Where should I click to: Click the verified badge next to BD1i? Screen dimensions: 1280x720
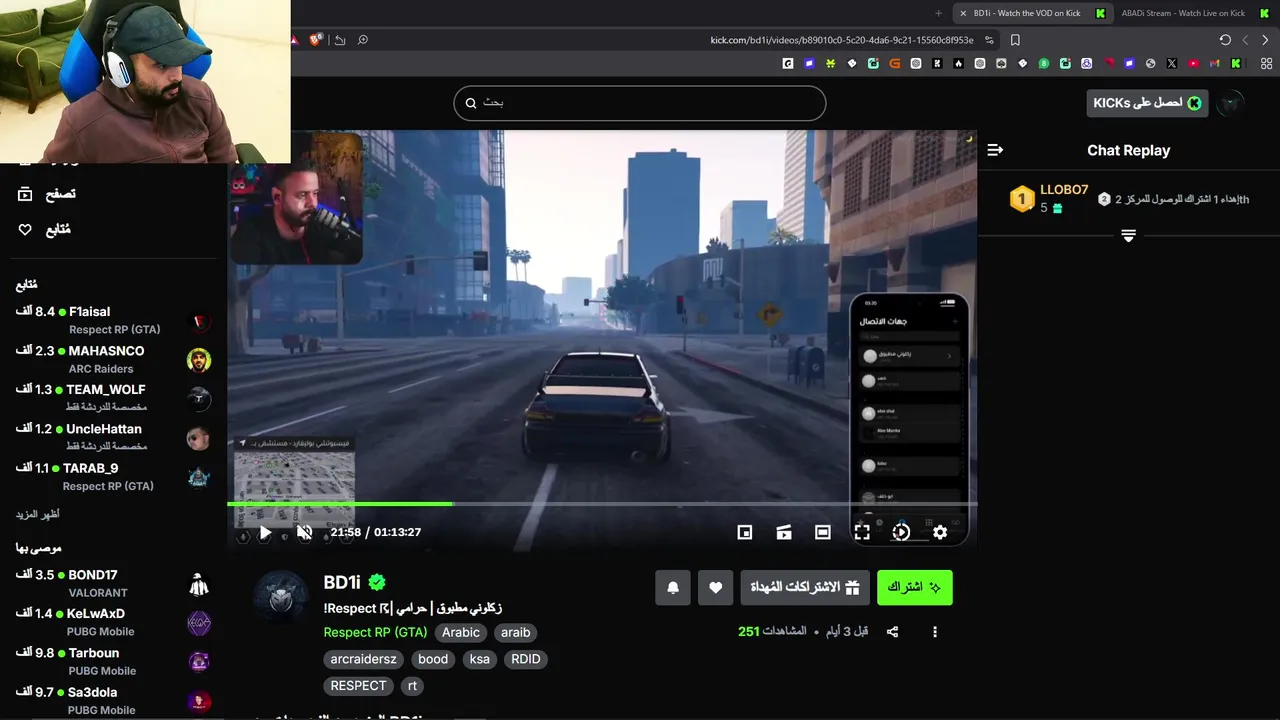(377, 582)
